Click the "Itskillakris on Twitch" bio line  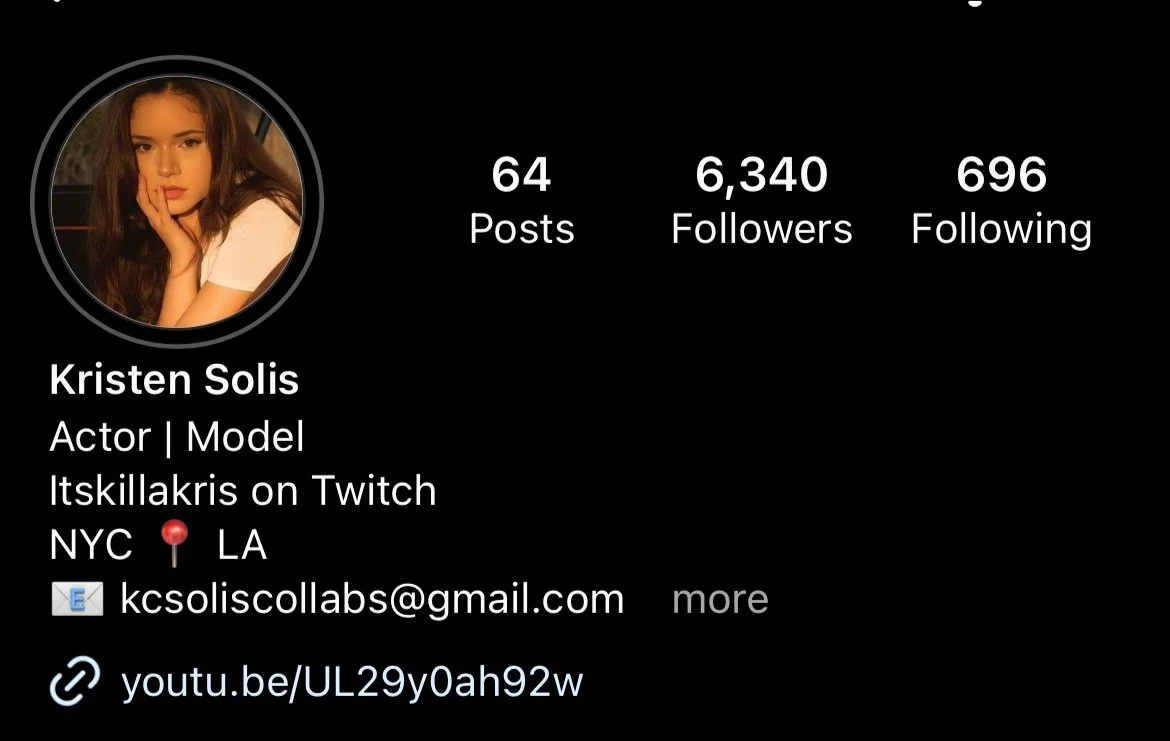tap(243, 490)
